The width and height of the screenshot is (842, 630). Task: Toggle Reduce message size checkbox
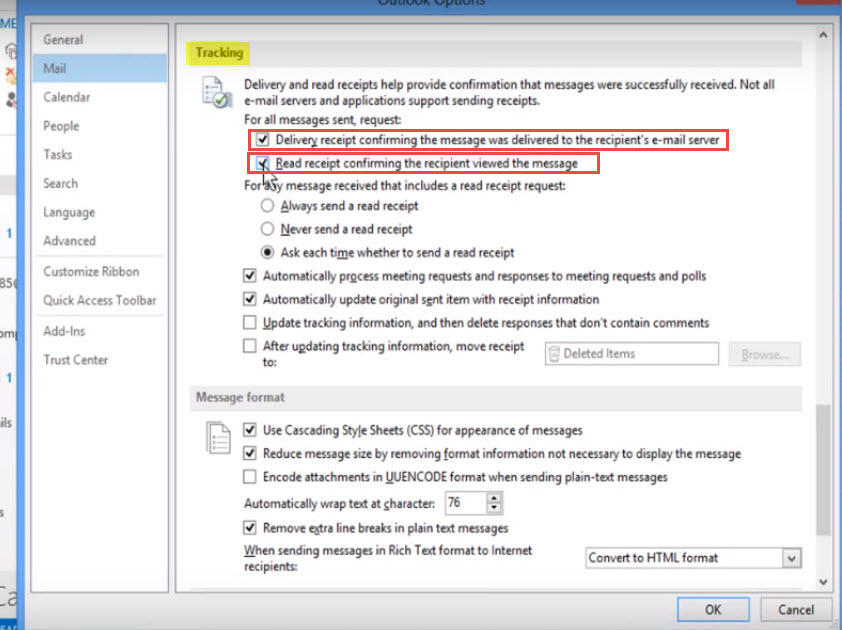[x=250, y=454]
